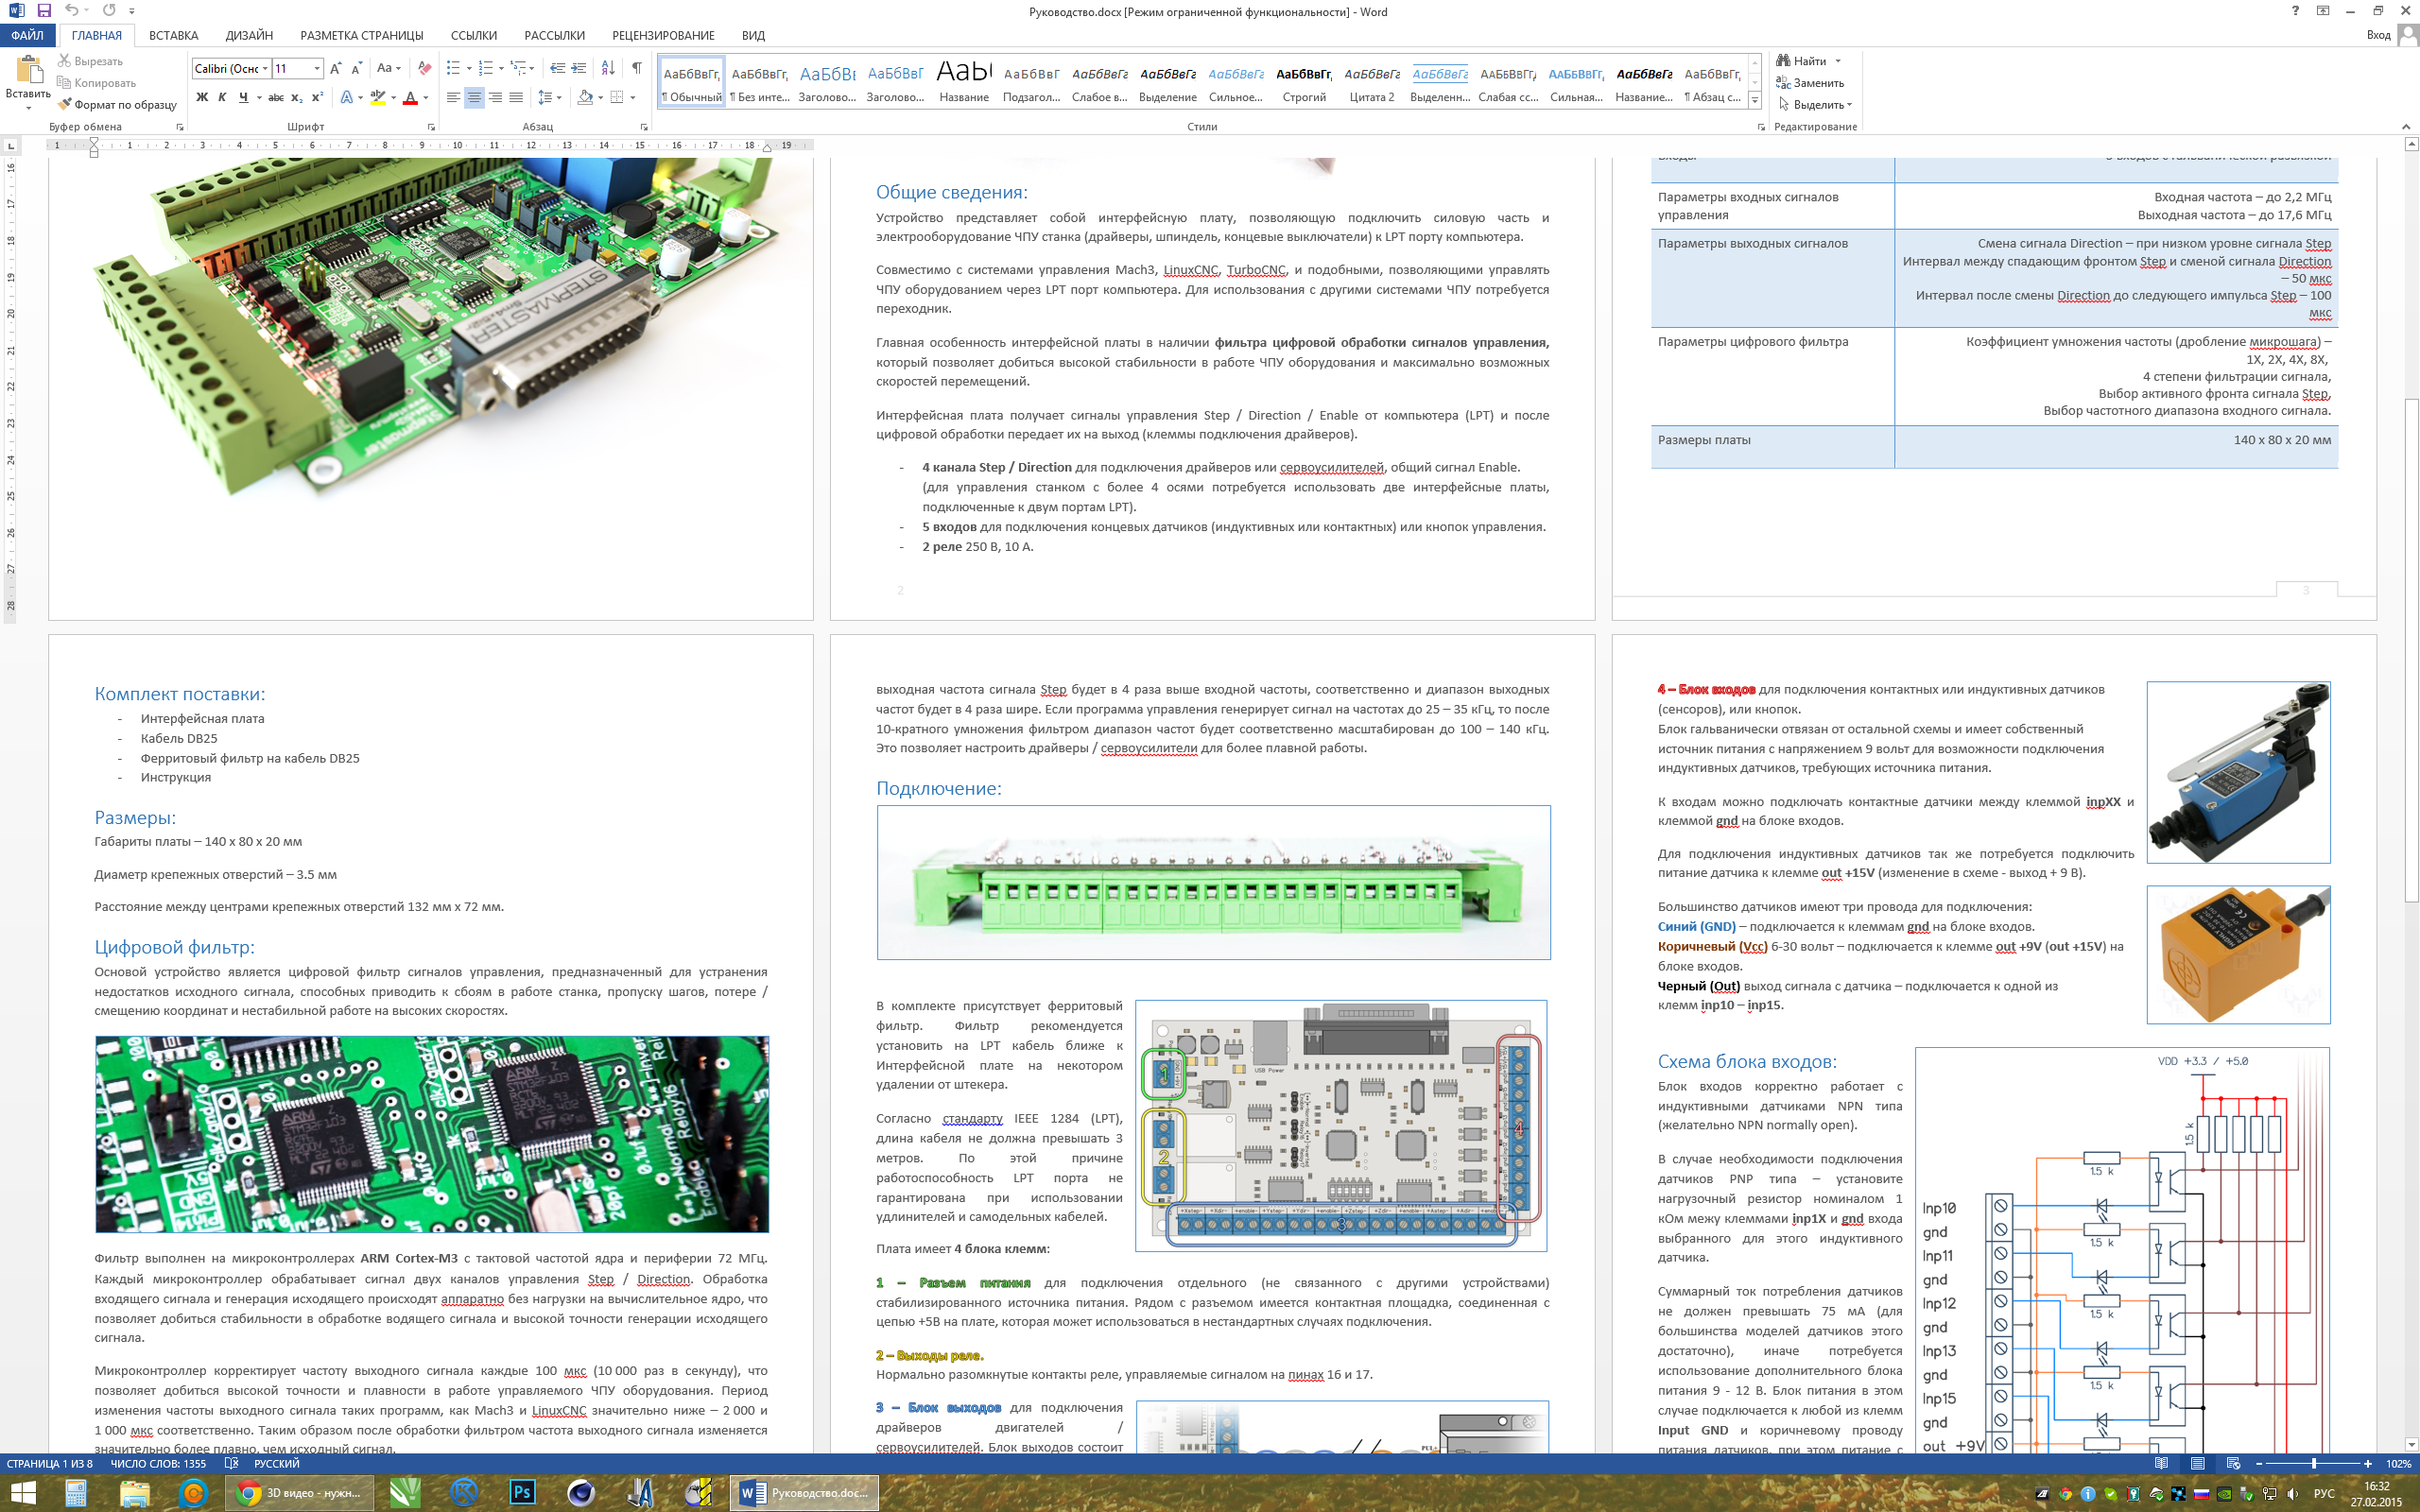This screenshot has width=2420, height=1512.
Task: Click the Grow font size icon
Action: pos(335,68)
